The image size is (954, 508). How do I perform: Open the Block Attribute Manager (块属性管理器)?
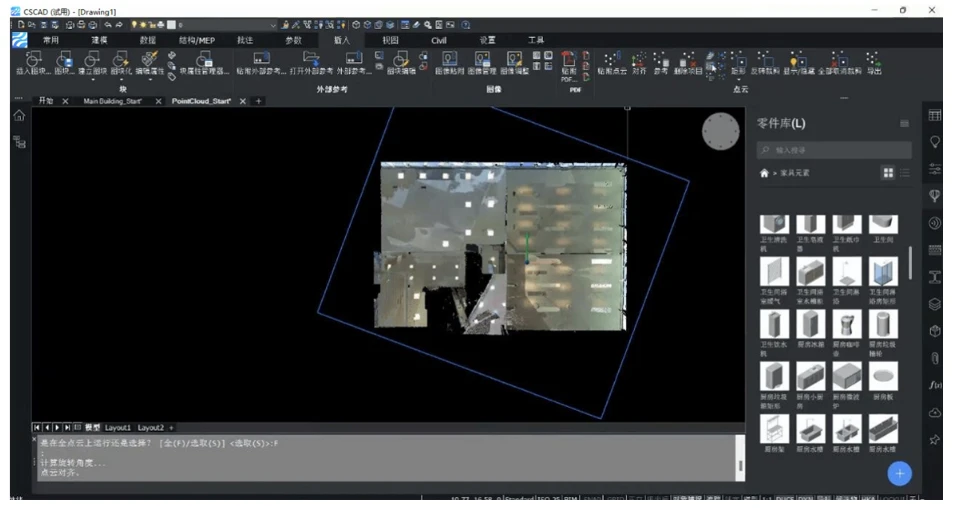(203, 59)
